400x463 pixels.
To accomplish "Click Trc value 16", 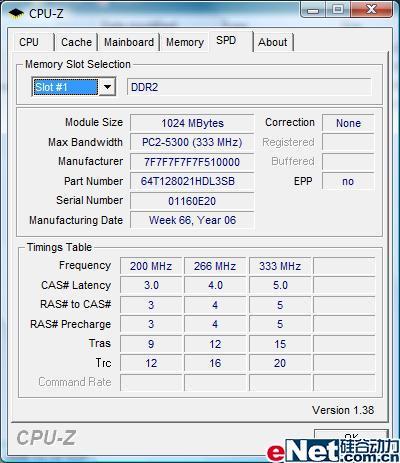I will (x=215, y=363).
